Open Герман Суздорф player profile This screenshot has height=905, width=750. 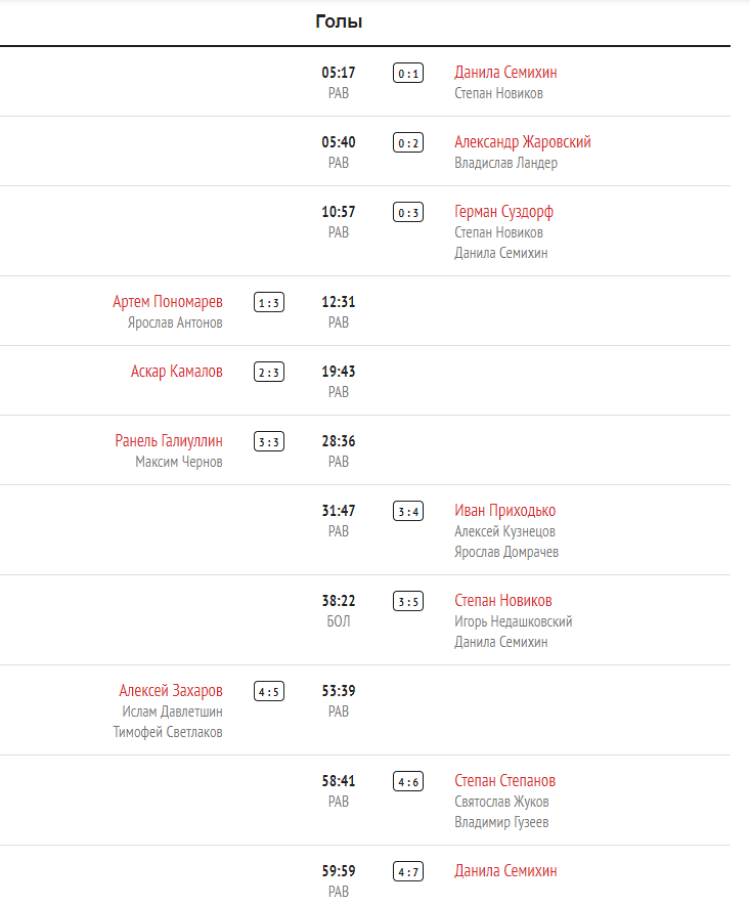pos(503,212)
